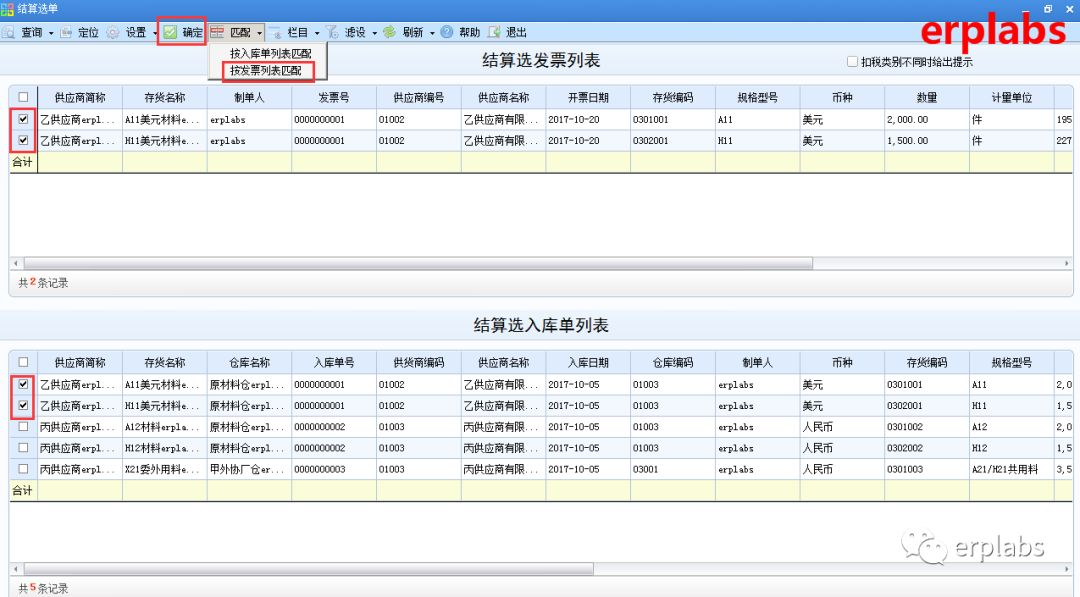Check receipt row X21委外用料 checkbox
This screenshot has width=1080, height=597.
[x=23, y=469]
